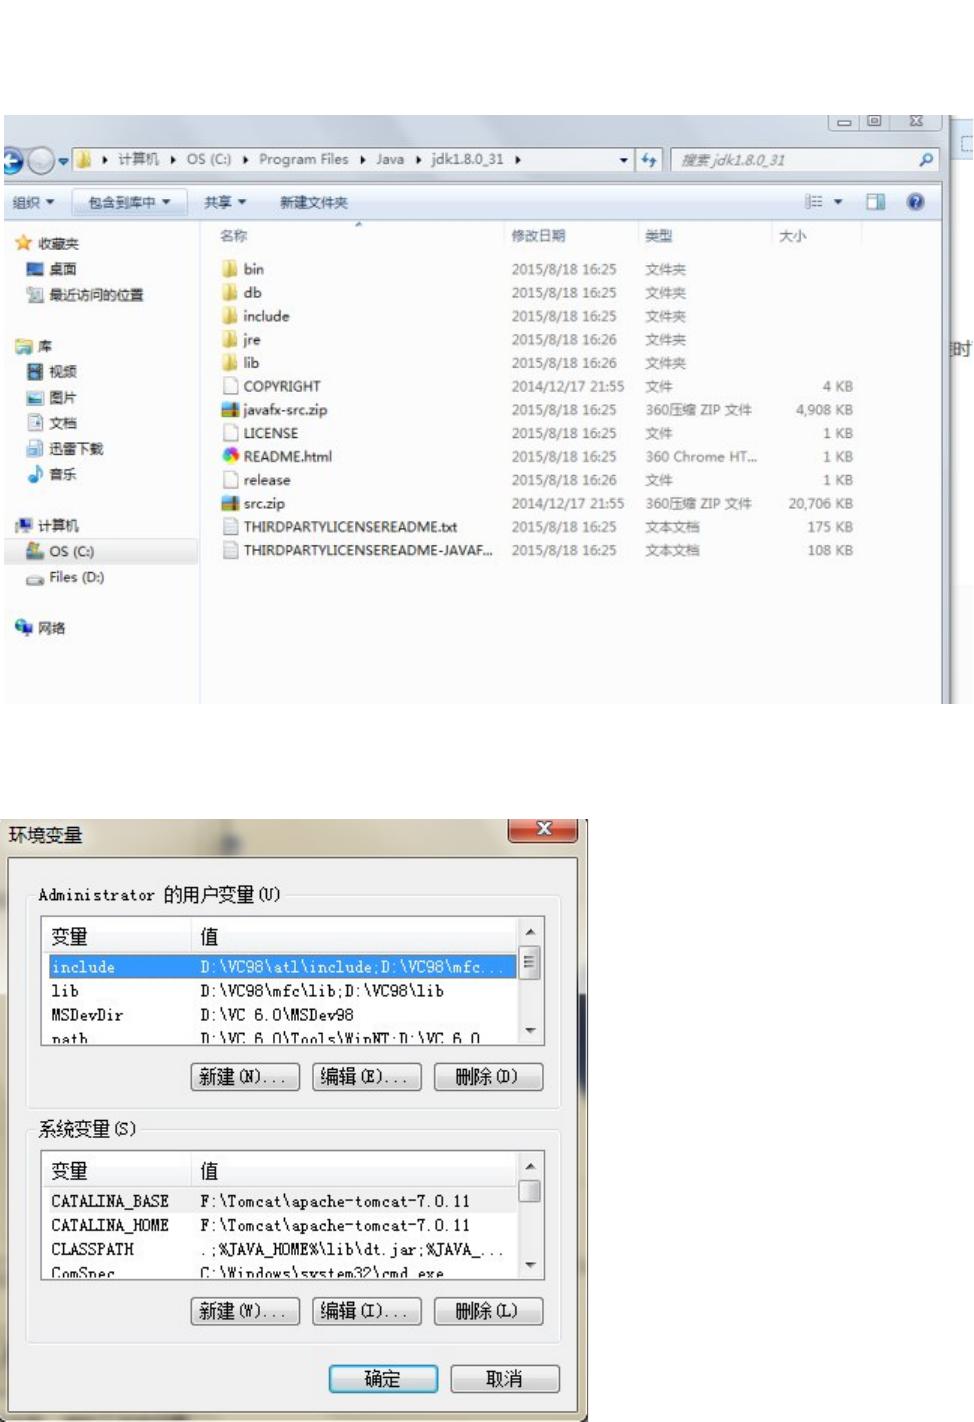Open the bin folder

[253, 269]
